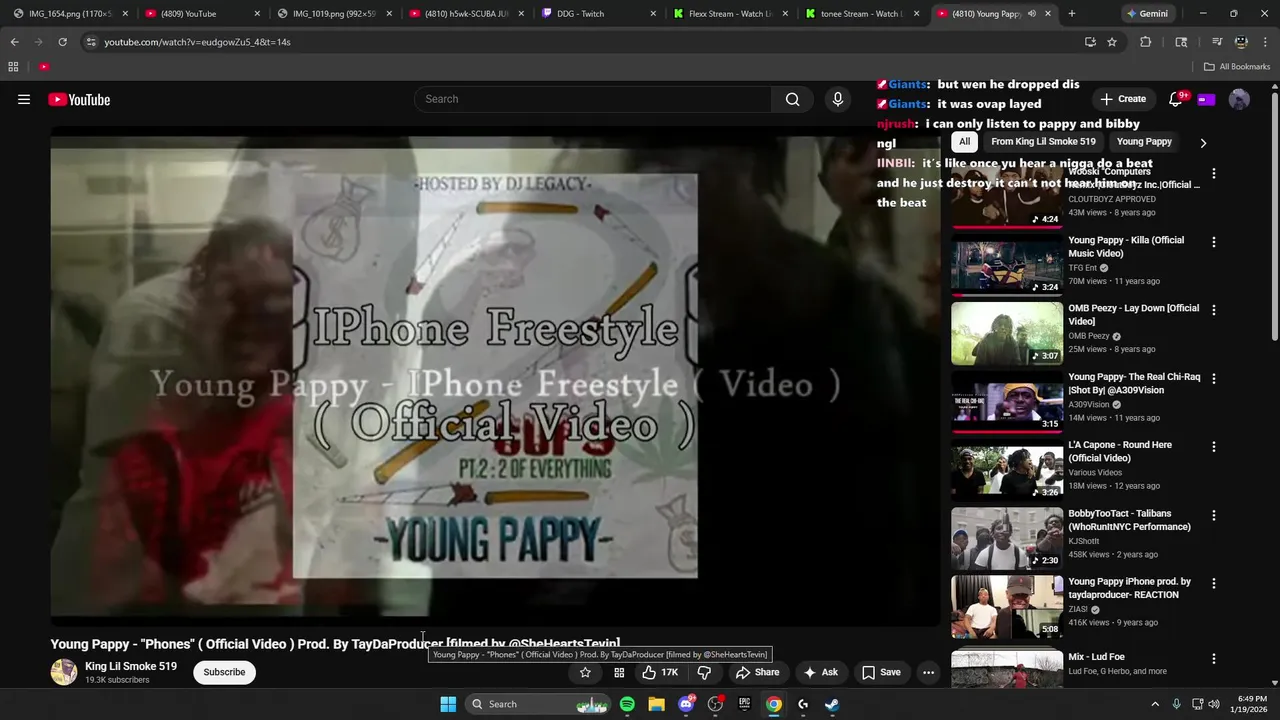The image size is (1280, 720).
Task: Select the Young Pappy filter chip
Action: 1144,142
